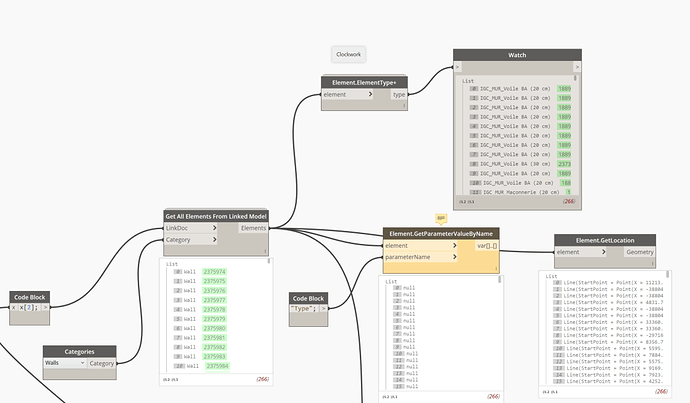The height and width of the screenshot is (403, 690).
Task: Click the lacing indicator on Get All Elements node
Action: point(265,251)
